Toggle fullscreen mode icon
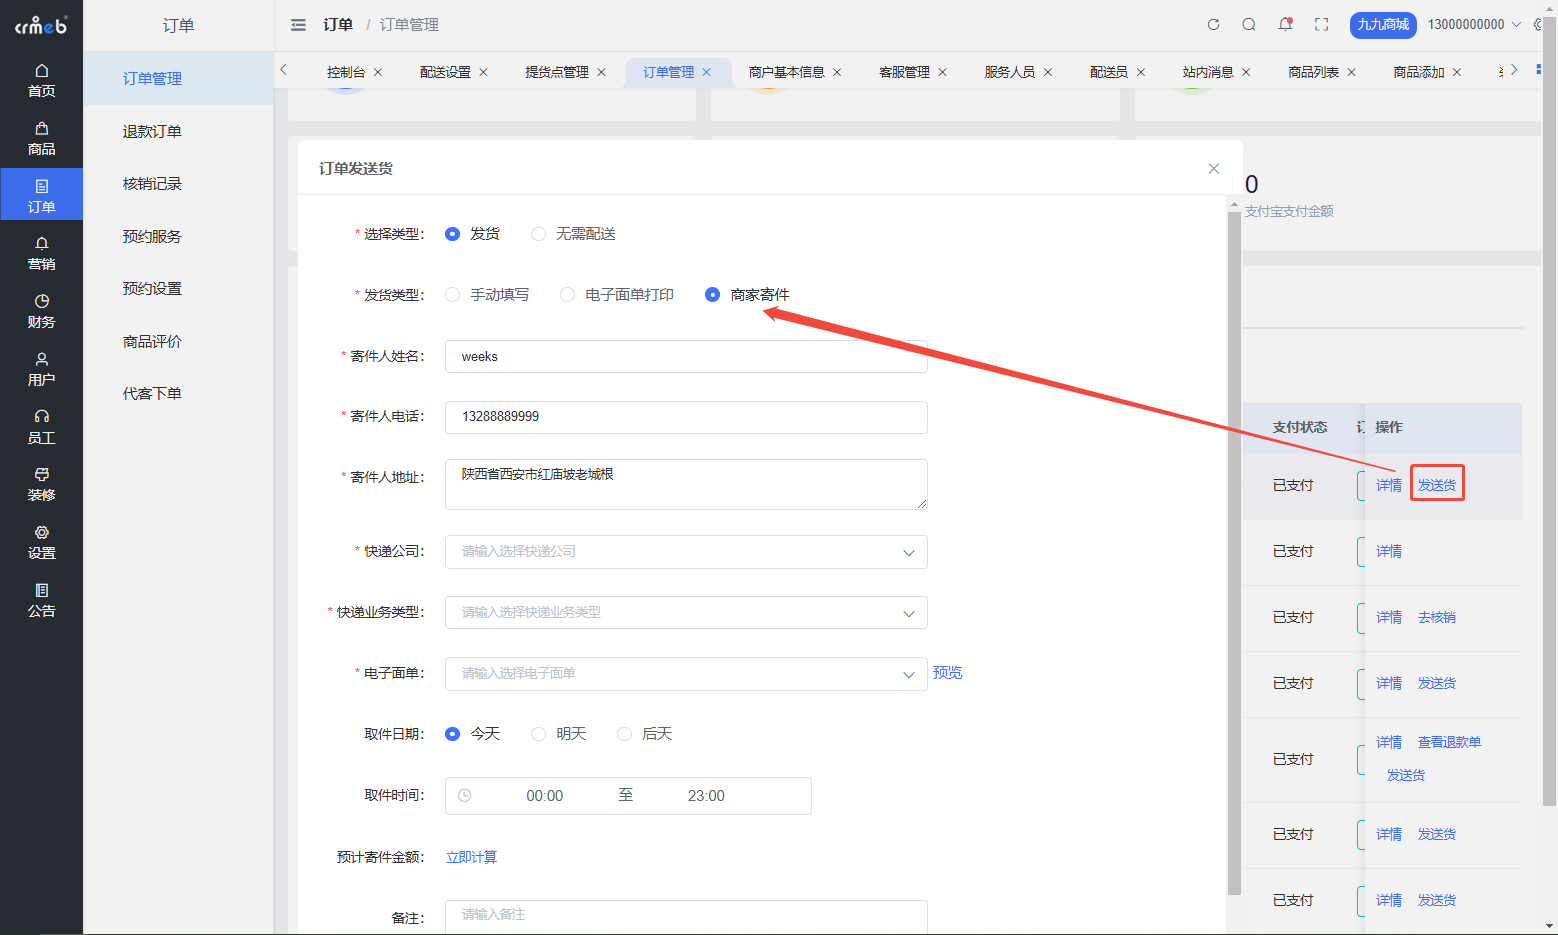 tap(1321, 25)
